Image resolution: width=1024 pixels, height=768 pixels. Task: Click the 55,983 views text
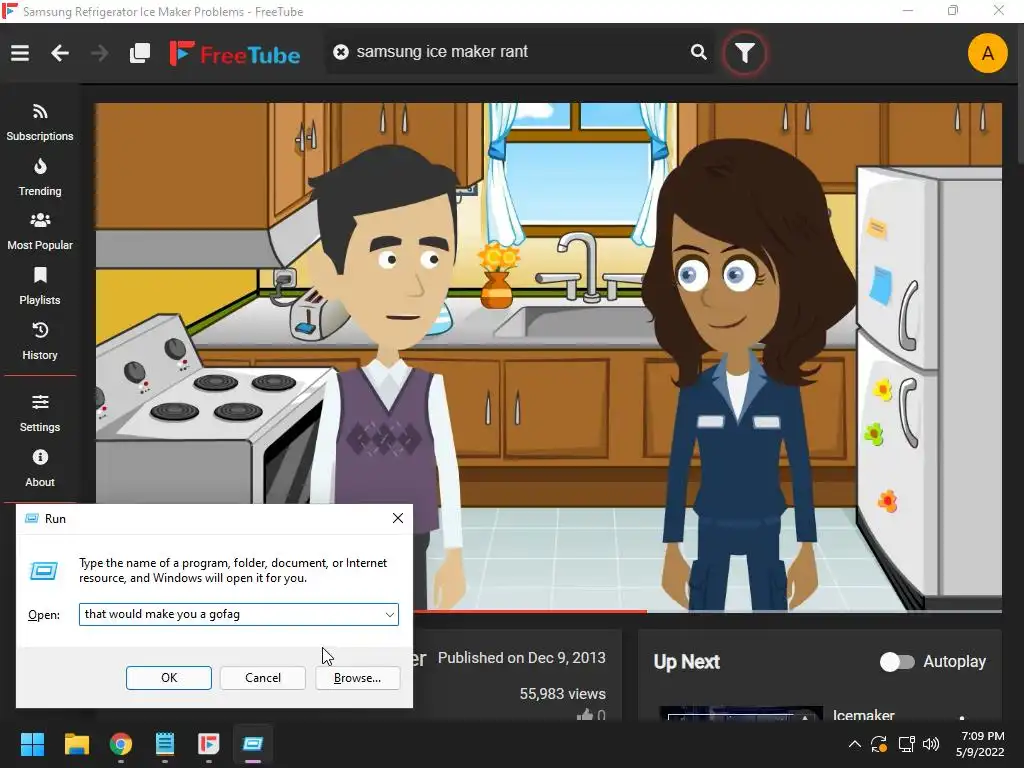click(562, 694)
